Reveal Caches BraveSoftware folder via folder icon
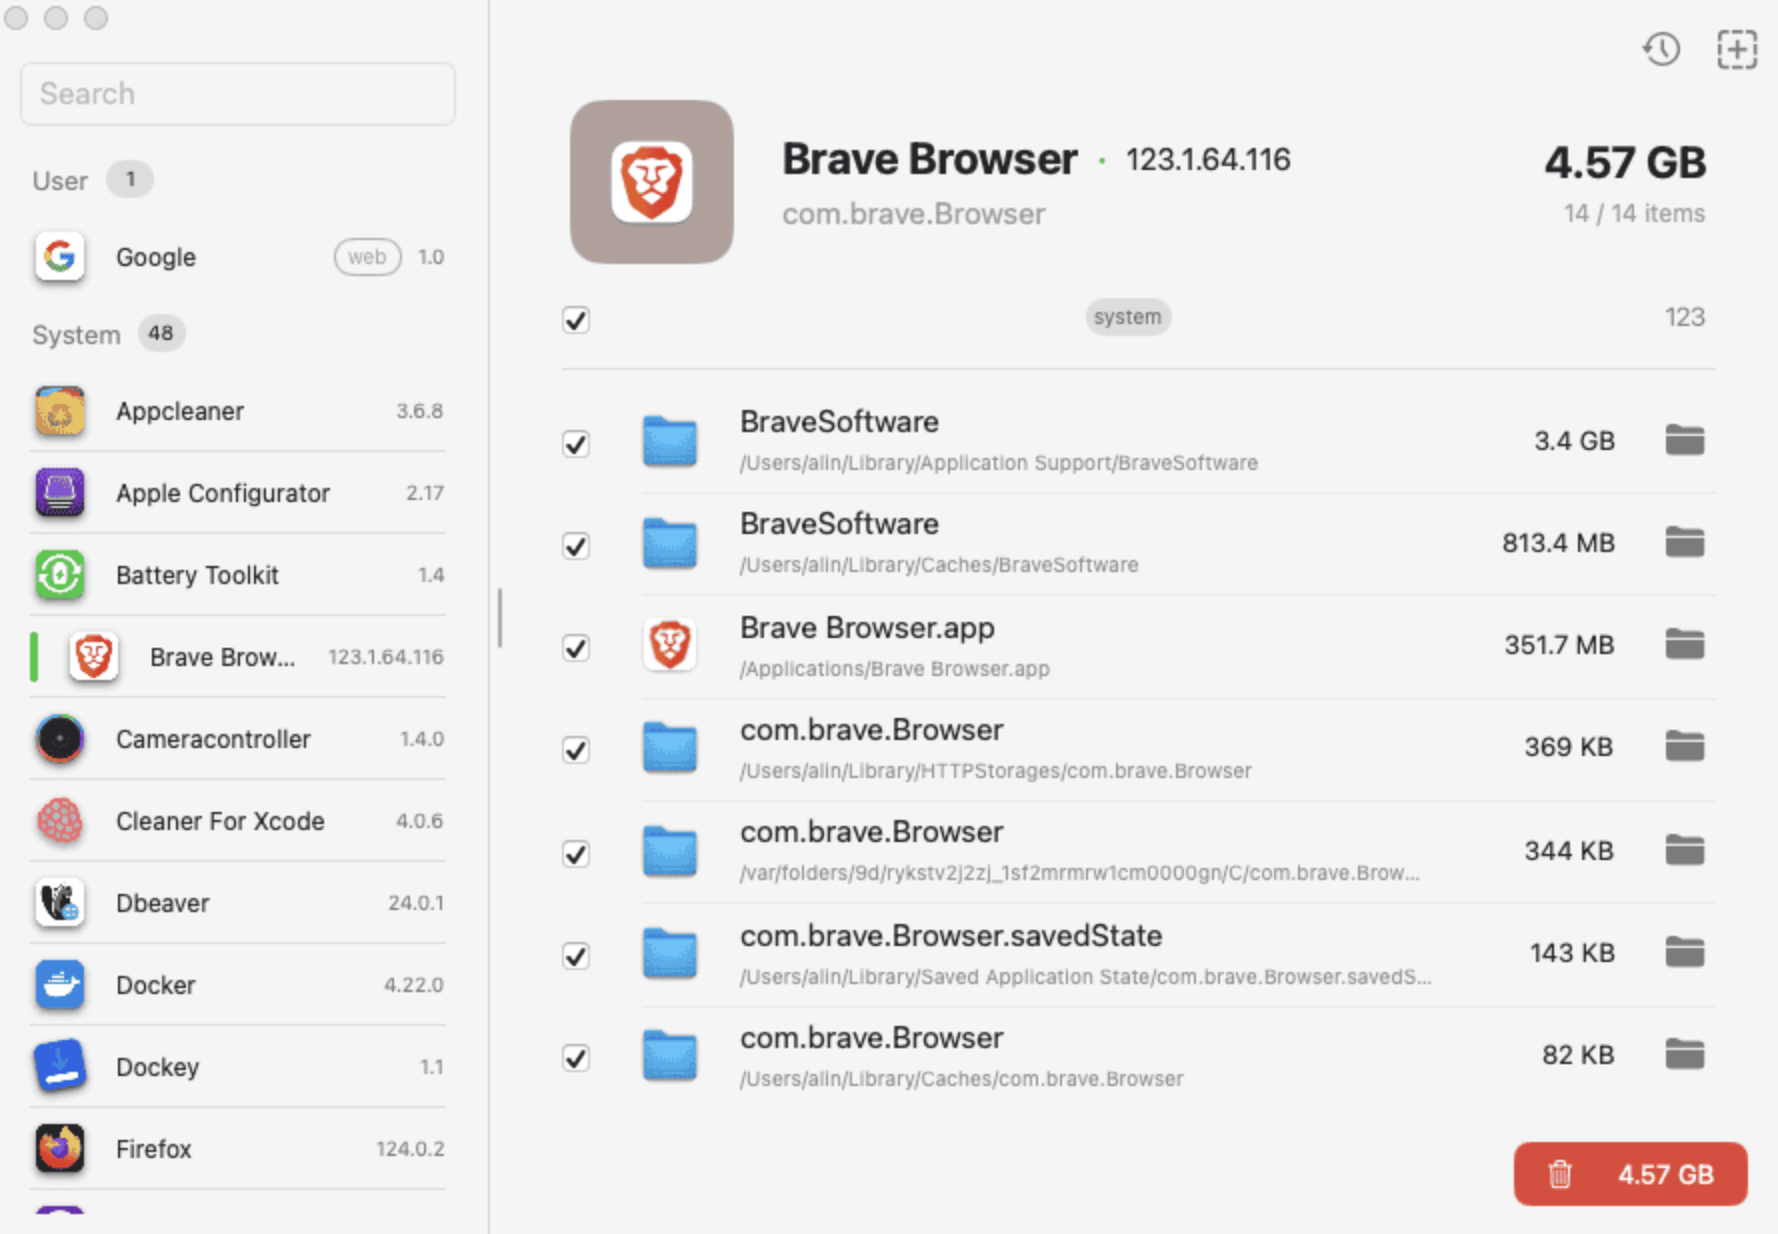 tap(1685, 542)
